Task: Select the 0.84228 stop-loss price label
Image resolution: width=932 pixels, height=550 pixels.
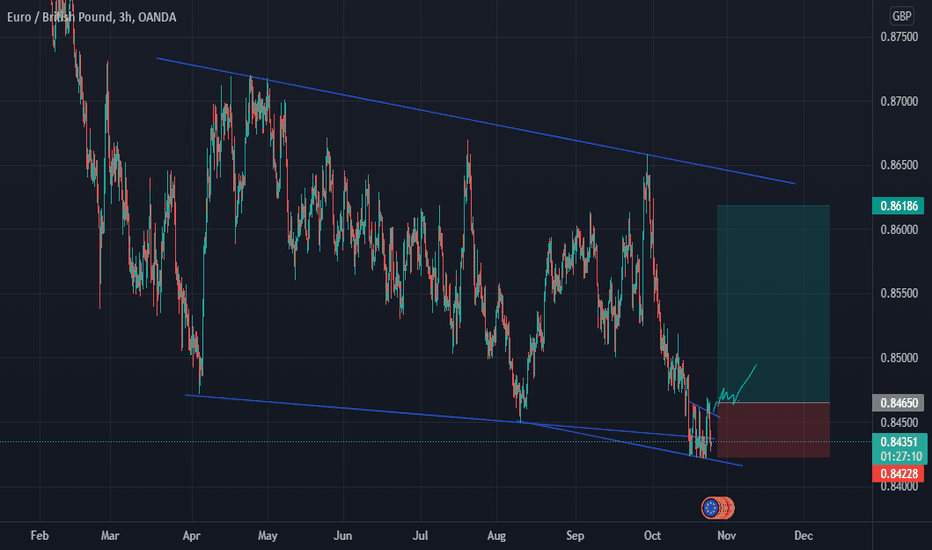Action: pos(898,474)
